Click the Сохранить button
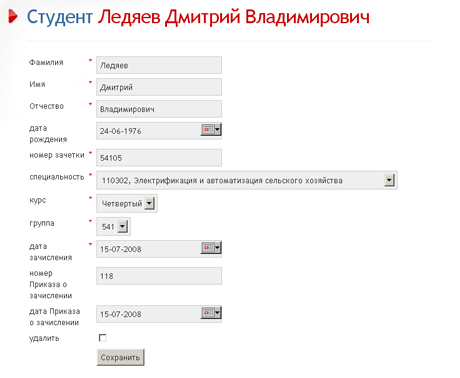Viewport: 460px width, 378px height. [121, 357]
